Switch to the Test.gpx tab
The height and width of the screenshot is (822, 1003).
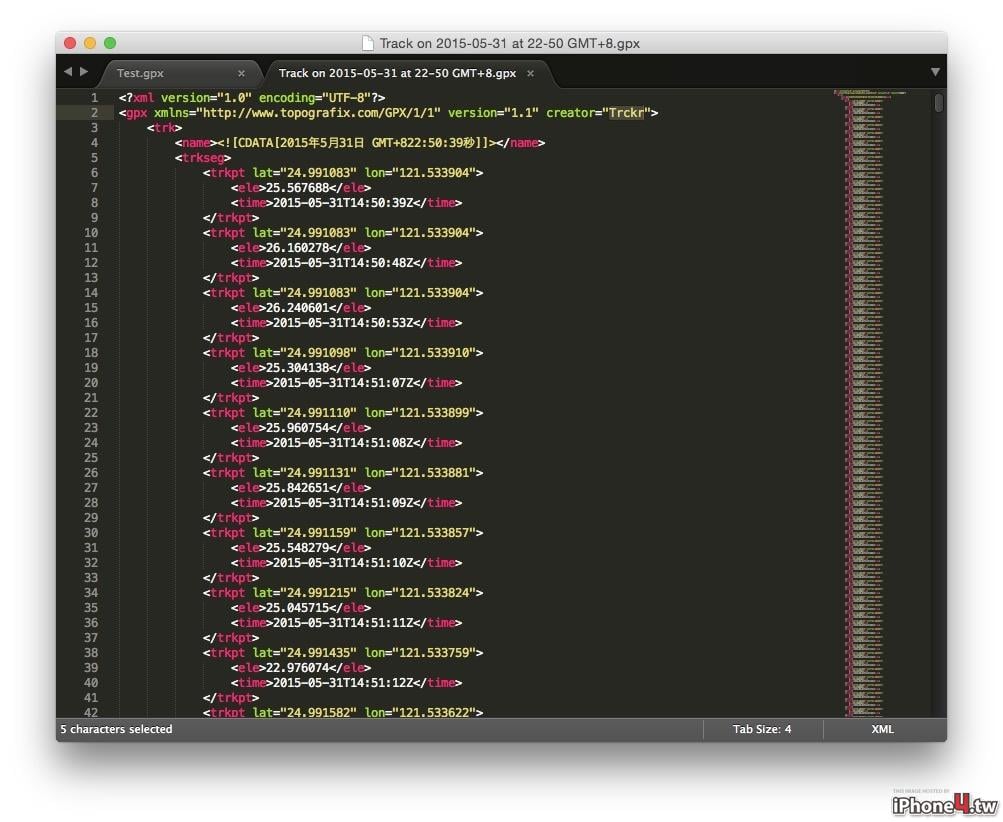(140, 73)
